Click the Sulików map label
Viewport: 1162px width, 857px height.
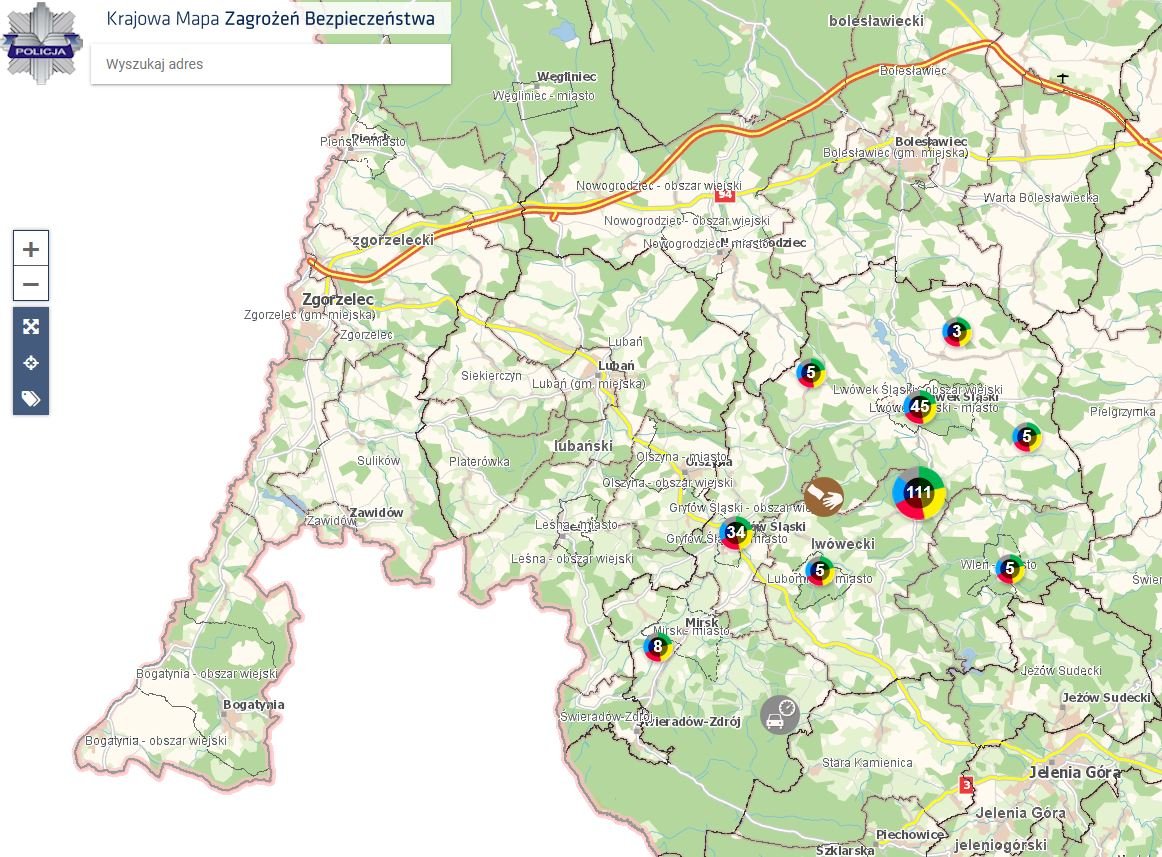coord(378,460)
